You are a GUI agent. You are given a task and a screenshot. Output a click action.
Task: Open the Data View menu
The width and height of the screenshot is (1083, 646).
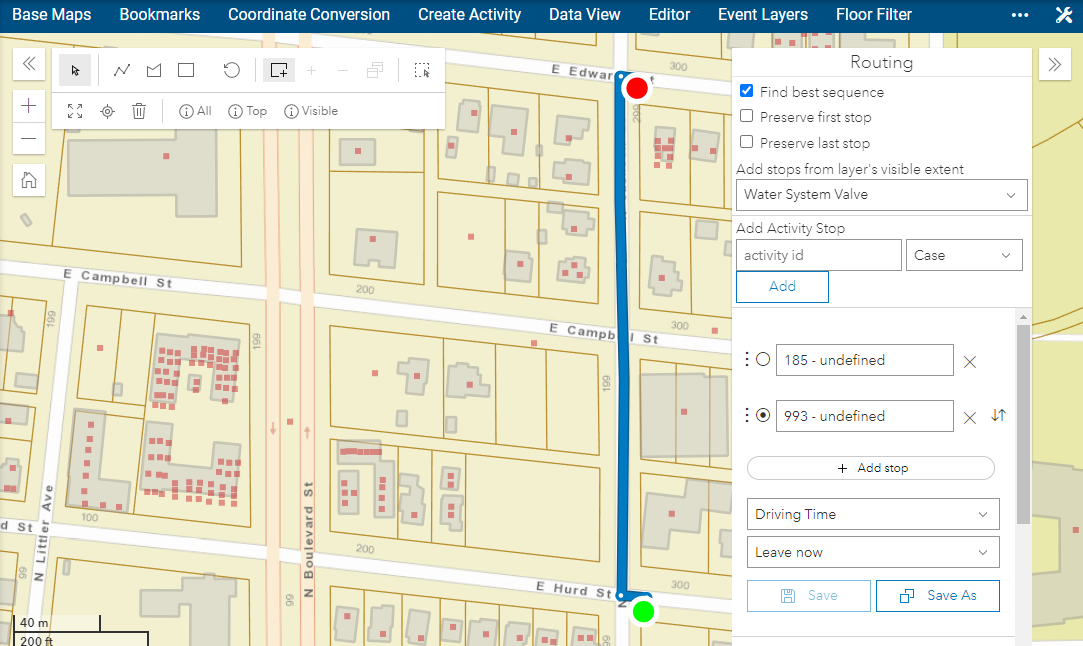click(x=584, y=14)
